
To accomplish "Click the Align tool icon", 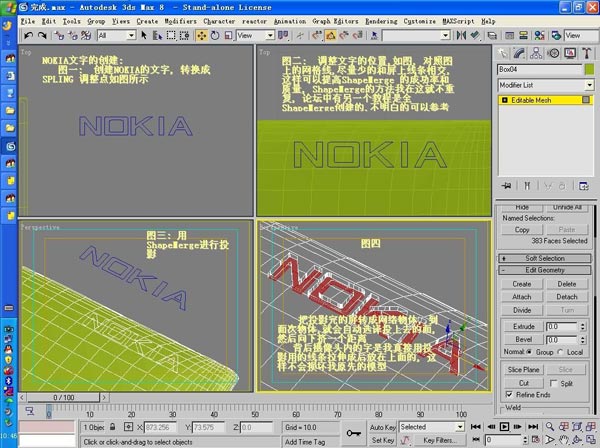I will point(475,36).
